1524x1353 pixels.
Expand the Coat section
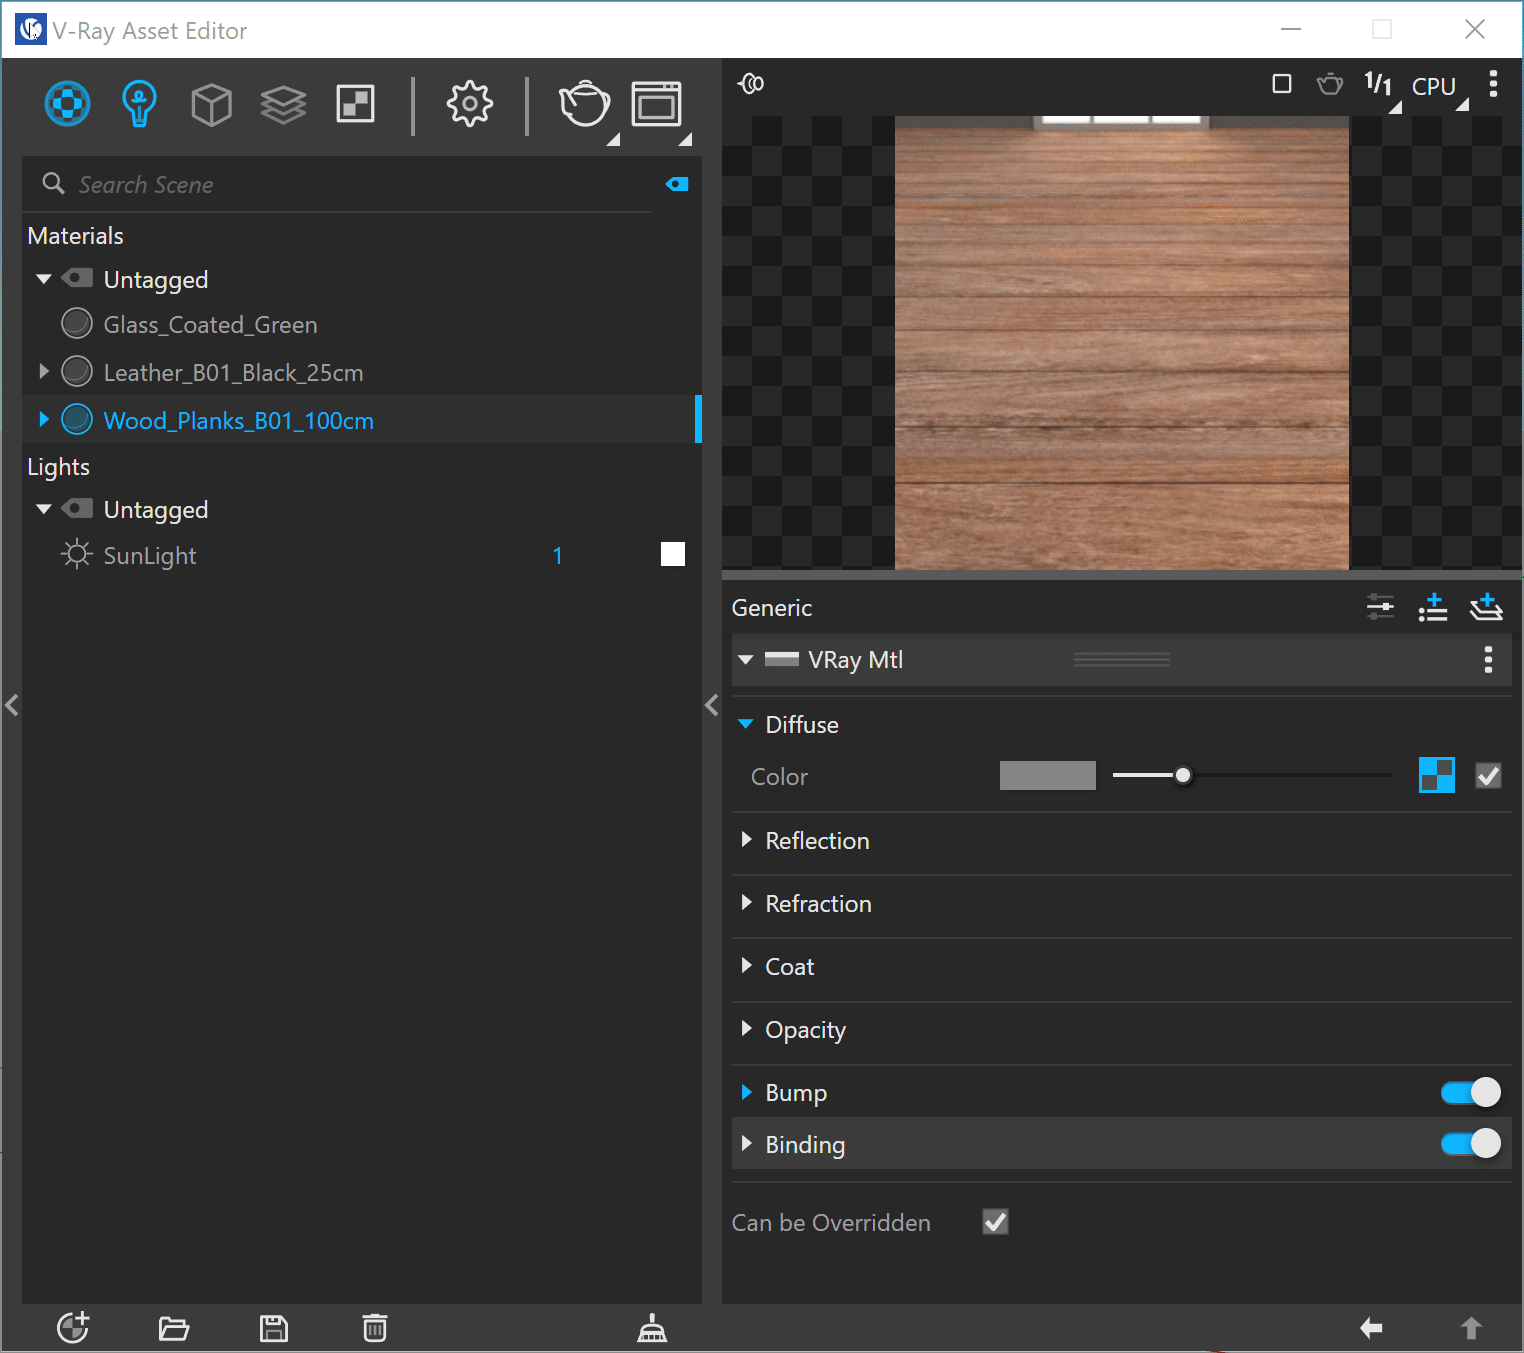[746, 966]
